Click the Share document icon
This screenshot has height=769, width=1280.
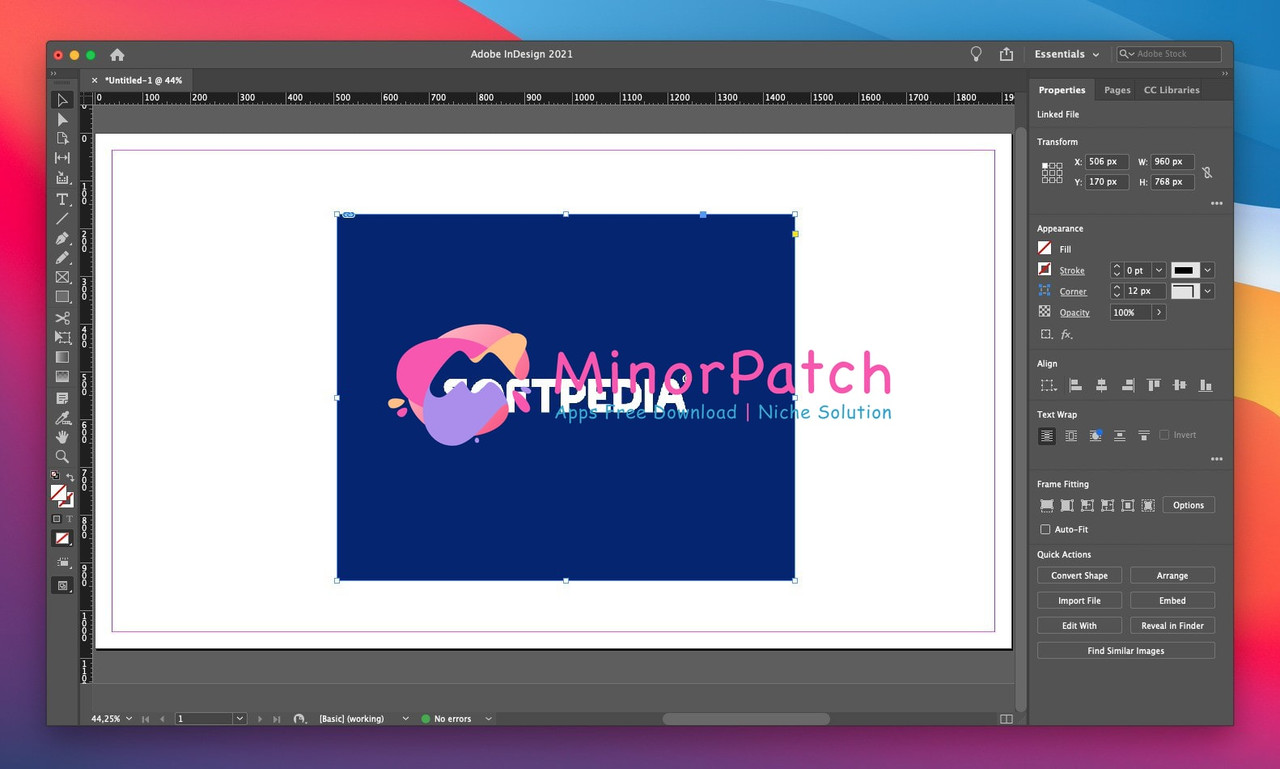[1006, 54]
